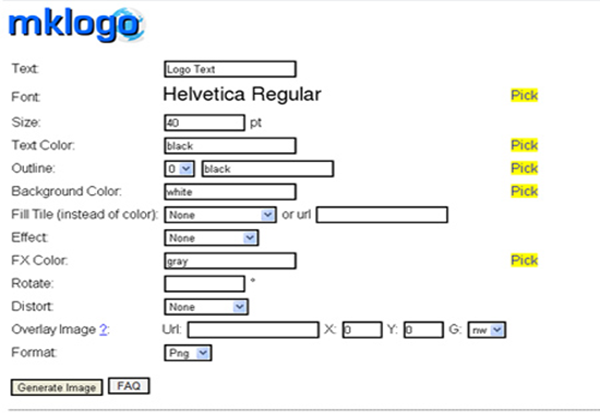The height and width of the screenshot is (420, 600).
Task: Expand the Distort dropdown
Action: [206, 307]
